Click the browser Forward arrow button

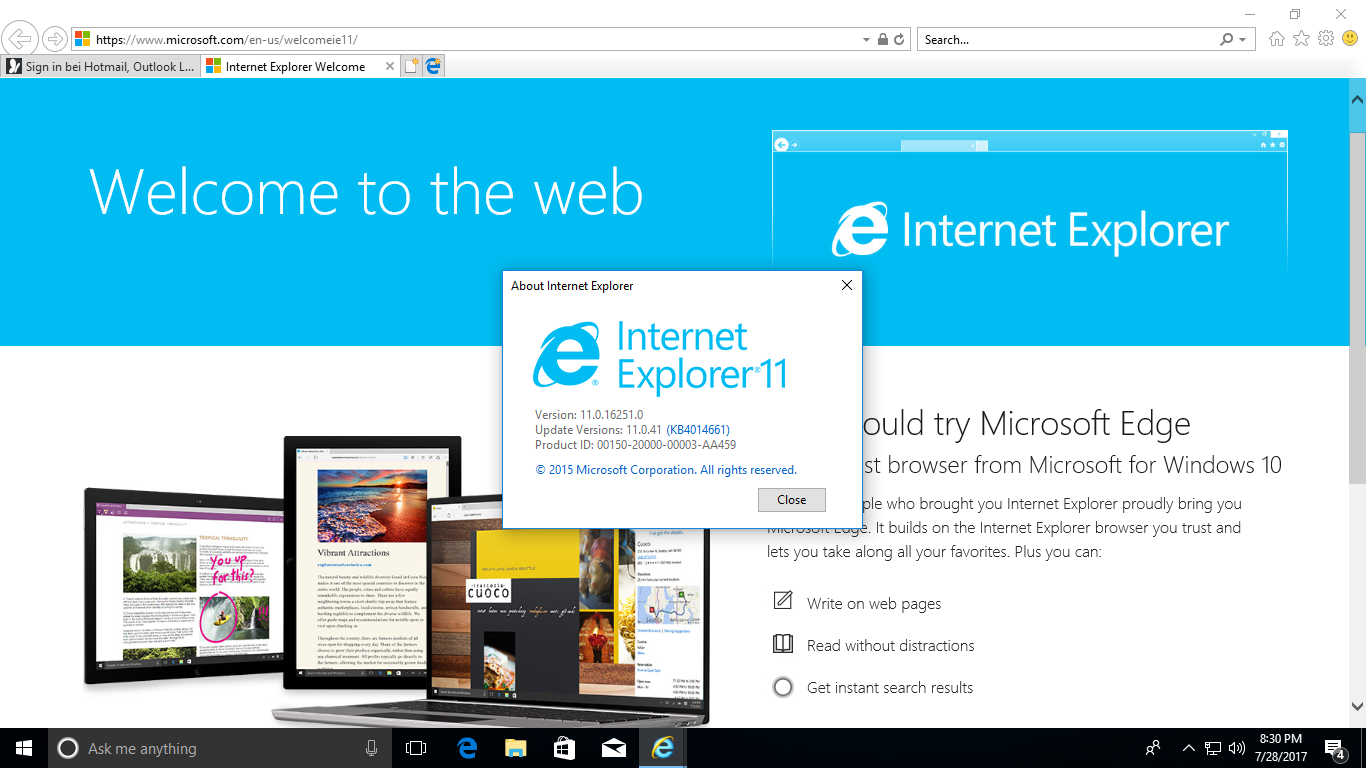click(x=54, y=39)
